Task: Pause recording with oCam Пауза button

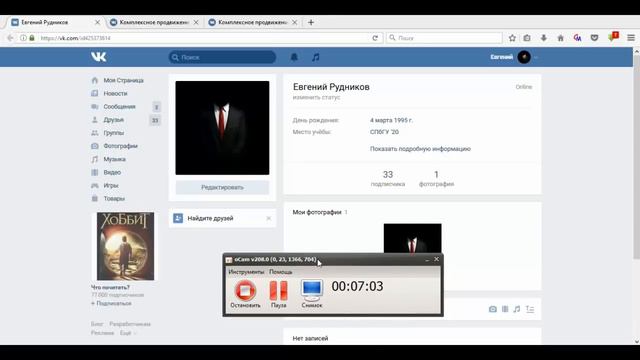Action: (278, 294)
